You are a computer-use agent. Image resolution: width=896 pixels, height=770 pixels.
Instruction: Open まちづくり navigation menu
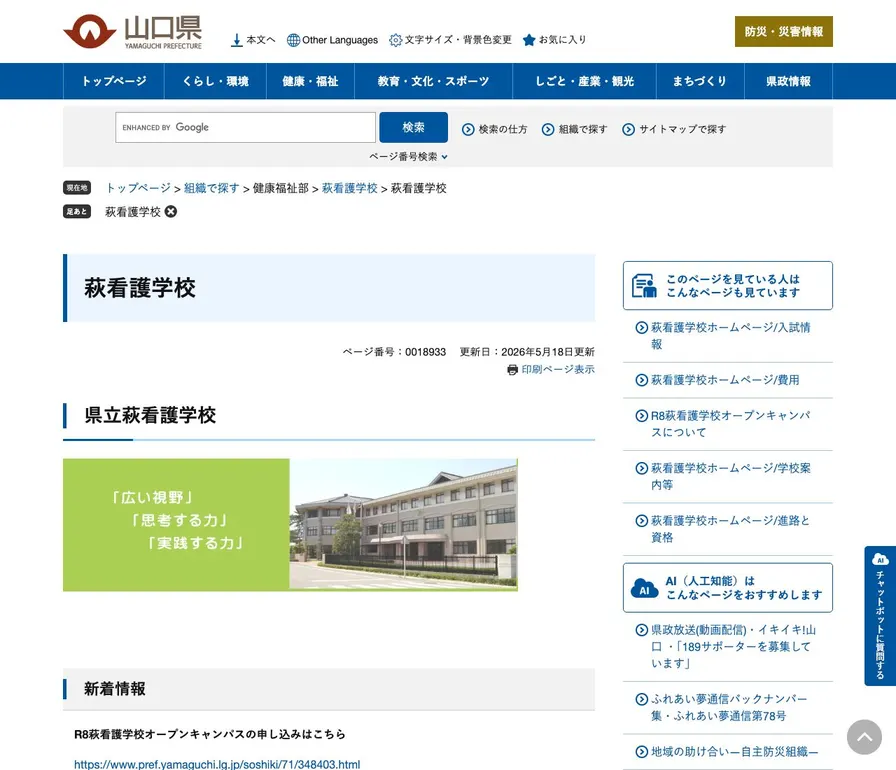(700, 81)
